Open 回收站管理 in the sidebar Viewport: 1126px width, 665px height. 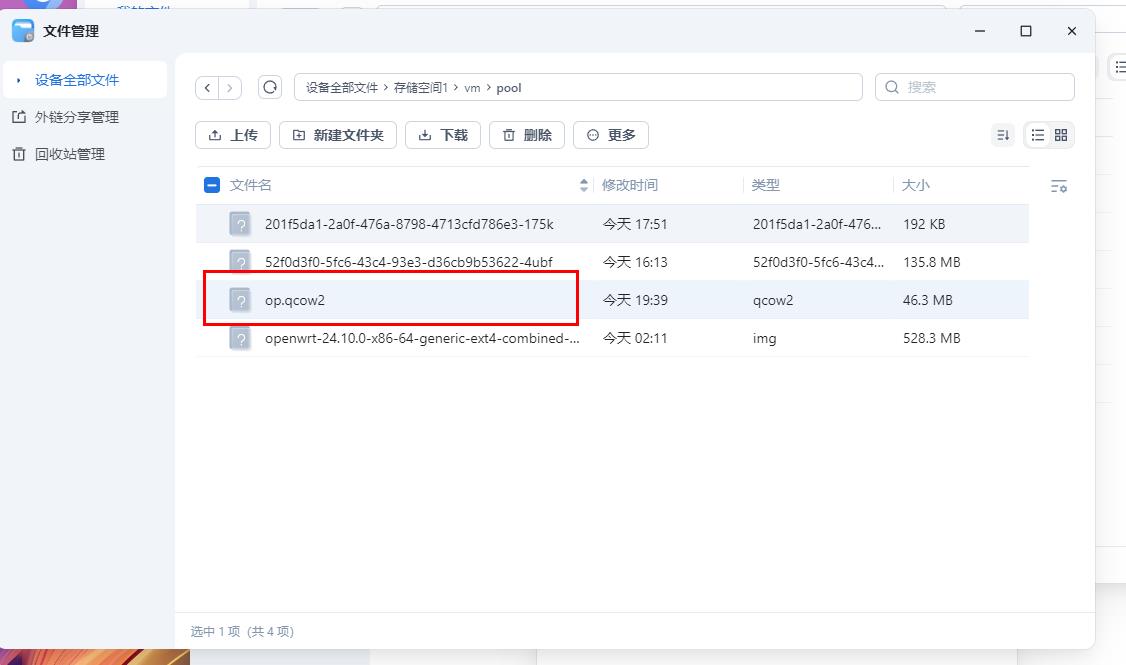click(69, 154)
